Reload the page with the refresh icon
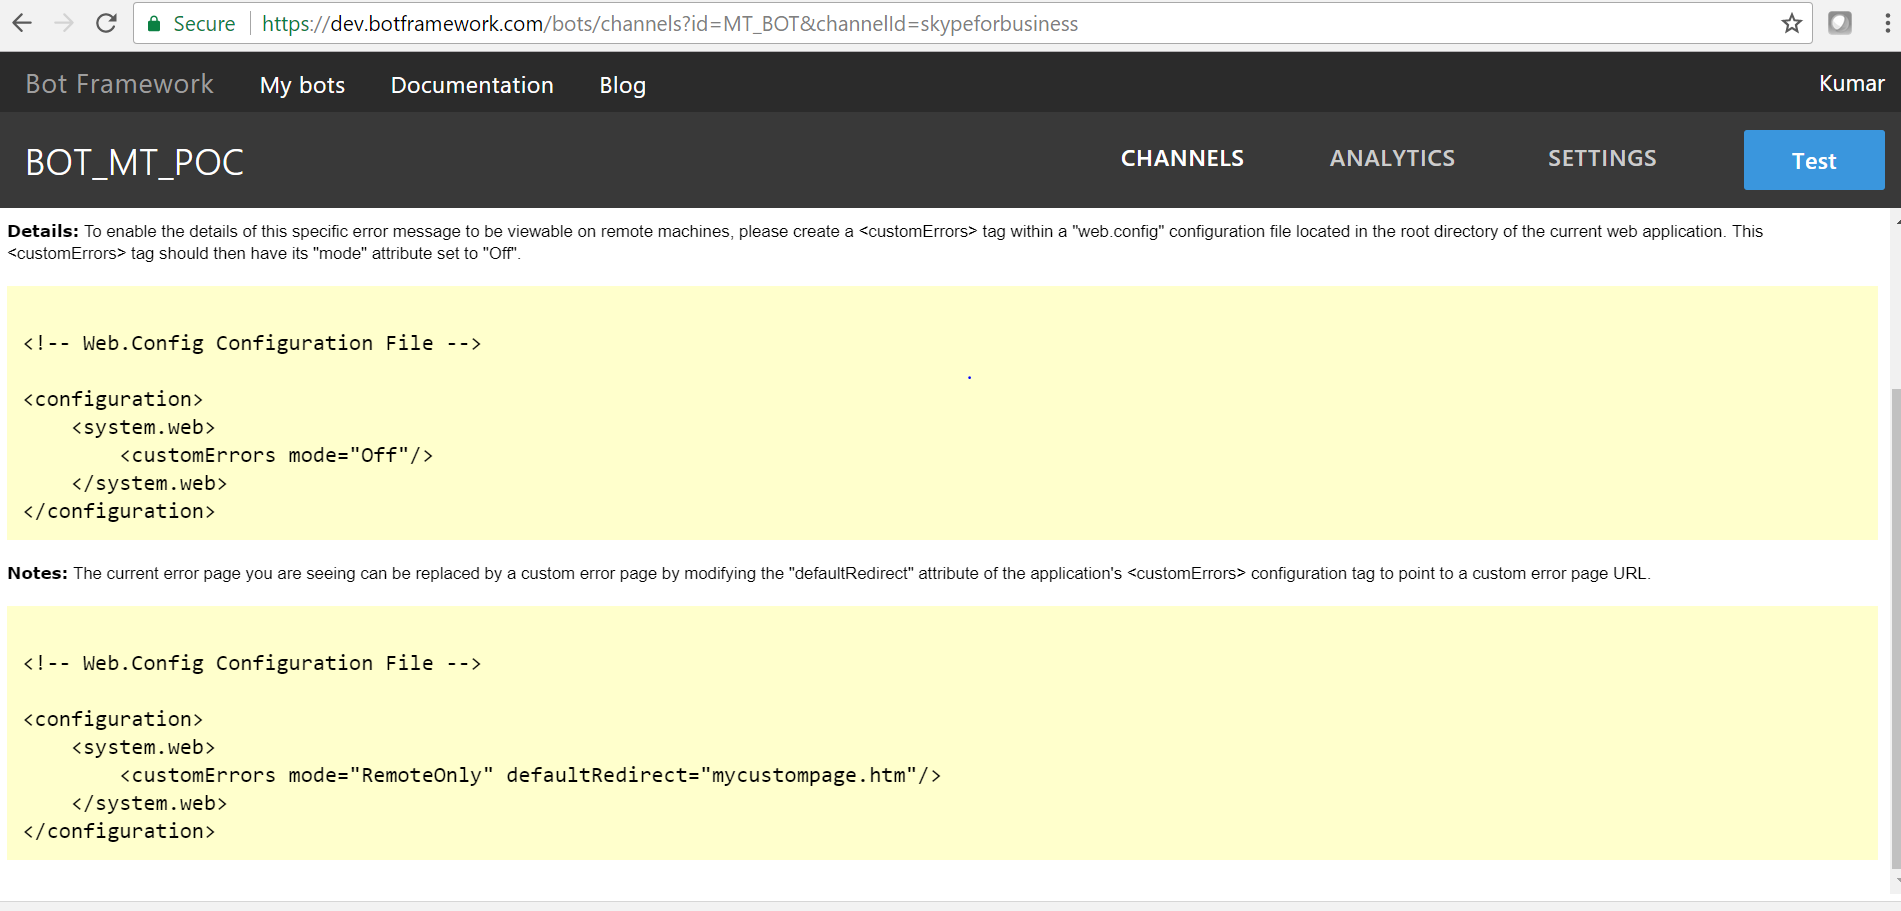 click(x=105, y=22)
